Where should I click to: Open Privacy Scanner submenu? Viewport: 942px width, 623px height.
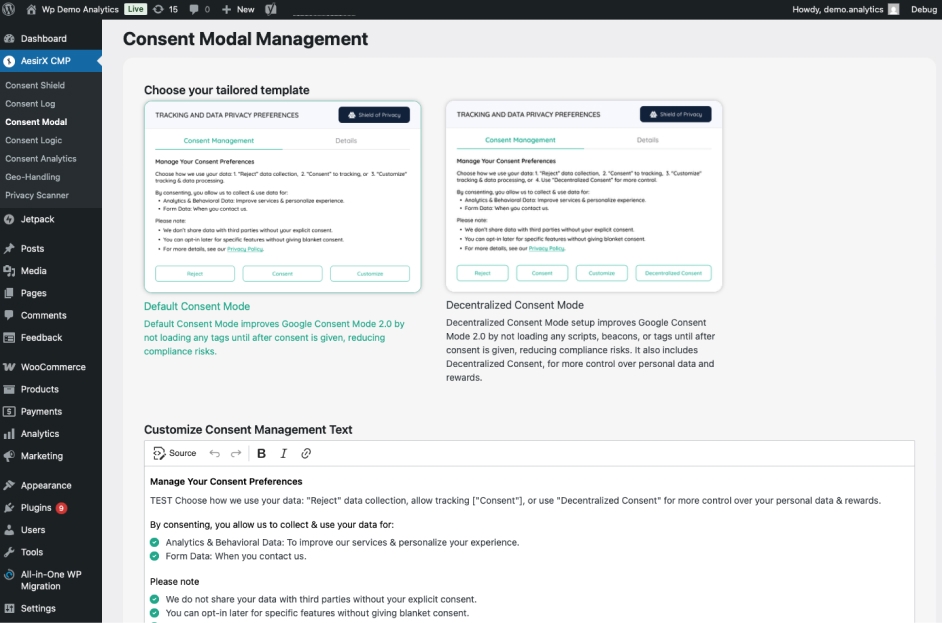click(x=37, y=195)
